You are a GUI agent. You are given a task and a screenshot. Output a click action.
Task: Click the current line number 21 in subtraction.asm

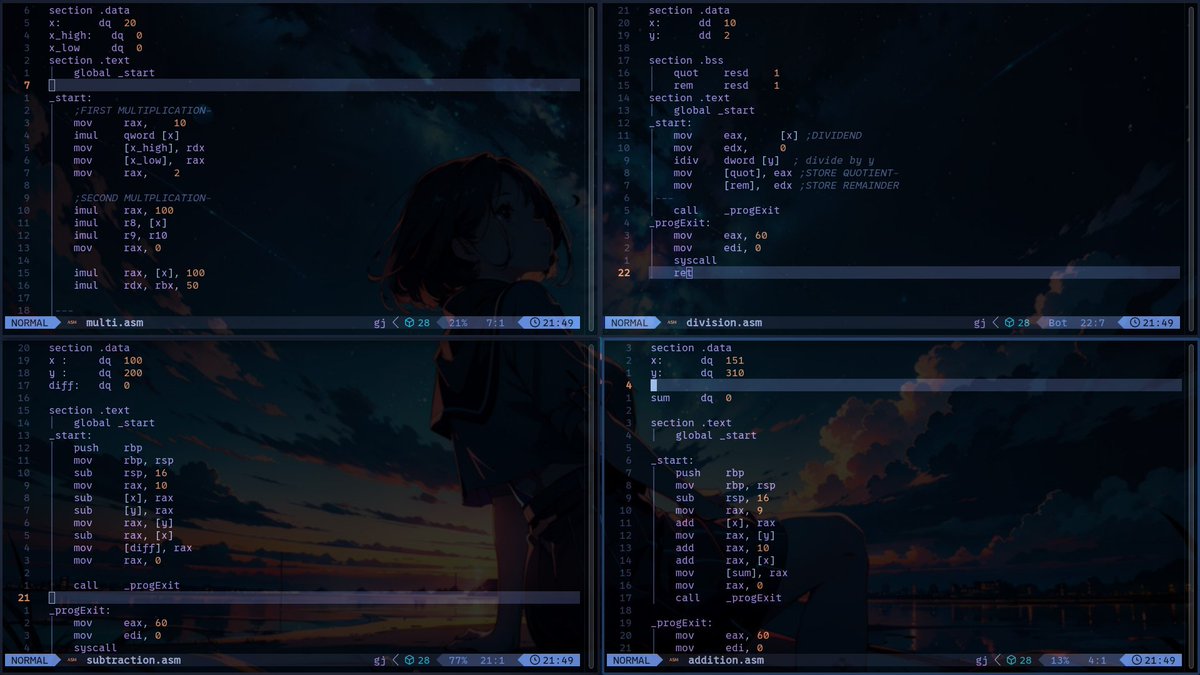24,597
